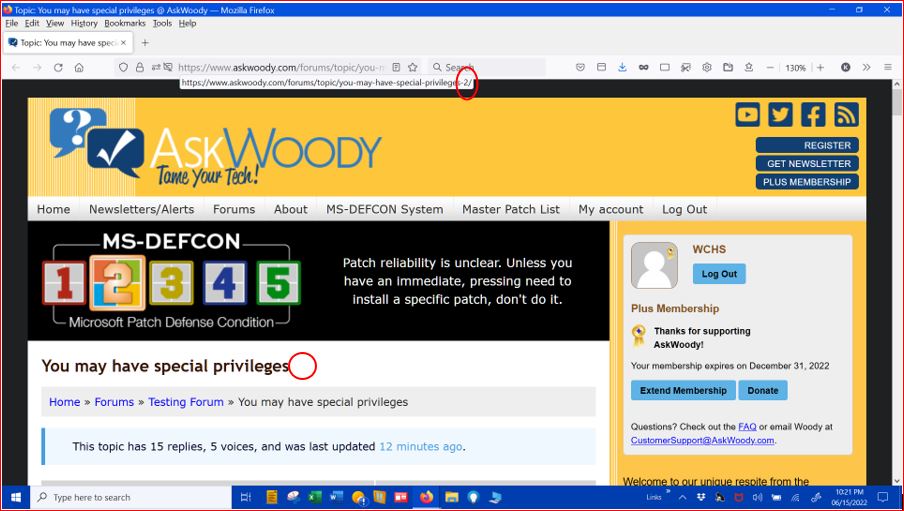Screen dimensions: 904x511
Task: Click the Firefox account K avatar
Action: point(845,67)
